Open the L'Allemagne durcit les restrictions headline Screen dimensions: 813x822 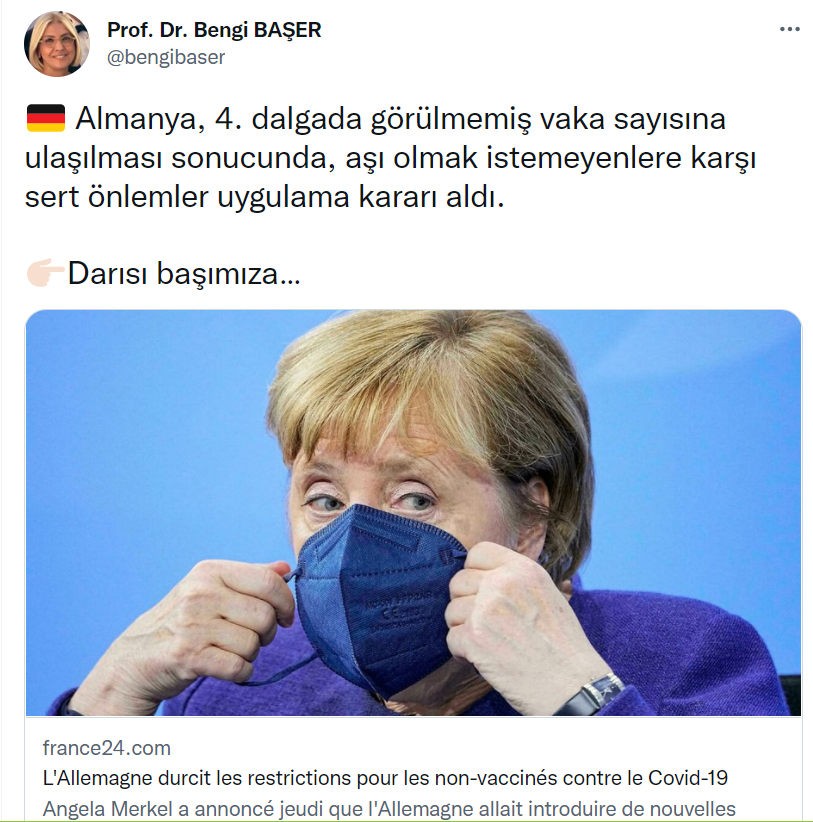(x=385, y=778)
